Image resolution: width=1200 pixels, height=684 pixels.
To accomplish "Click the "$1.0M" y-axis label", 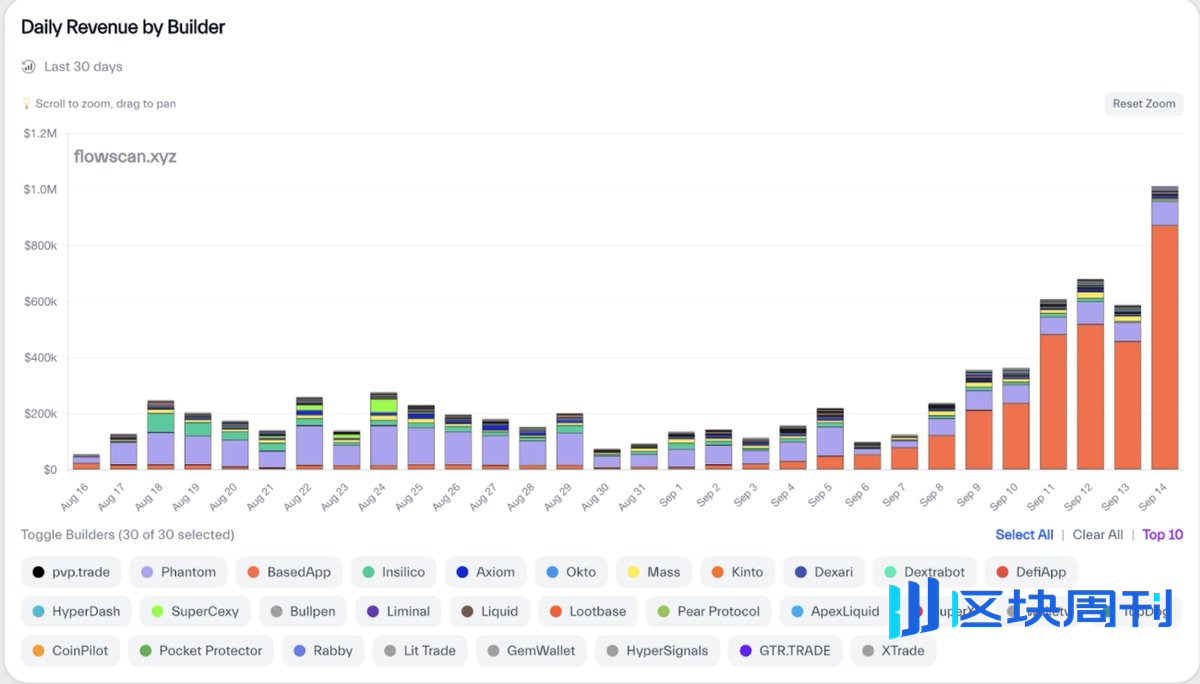I will click(x=40, y=189).
